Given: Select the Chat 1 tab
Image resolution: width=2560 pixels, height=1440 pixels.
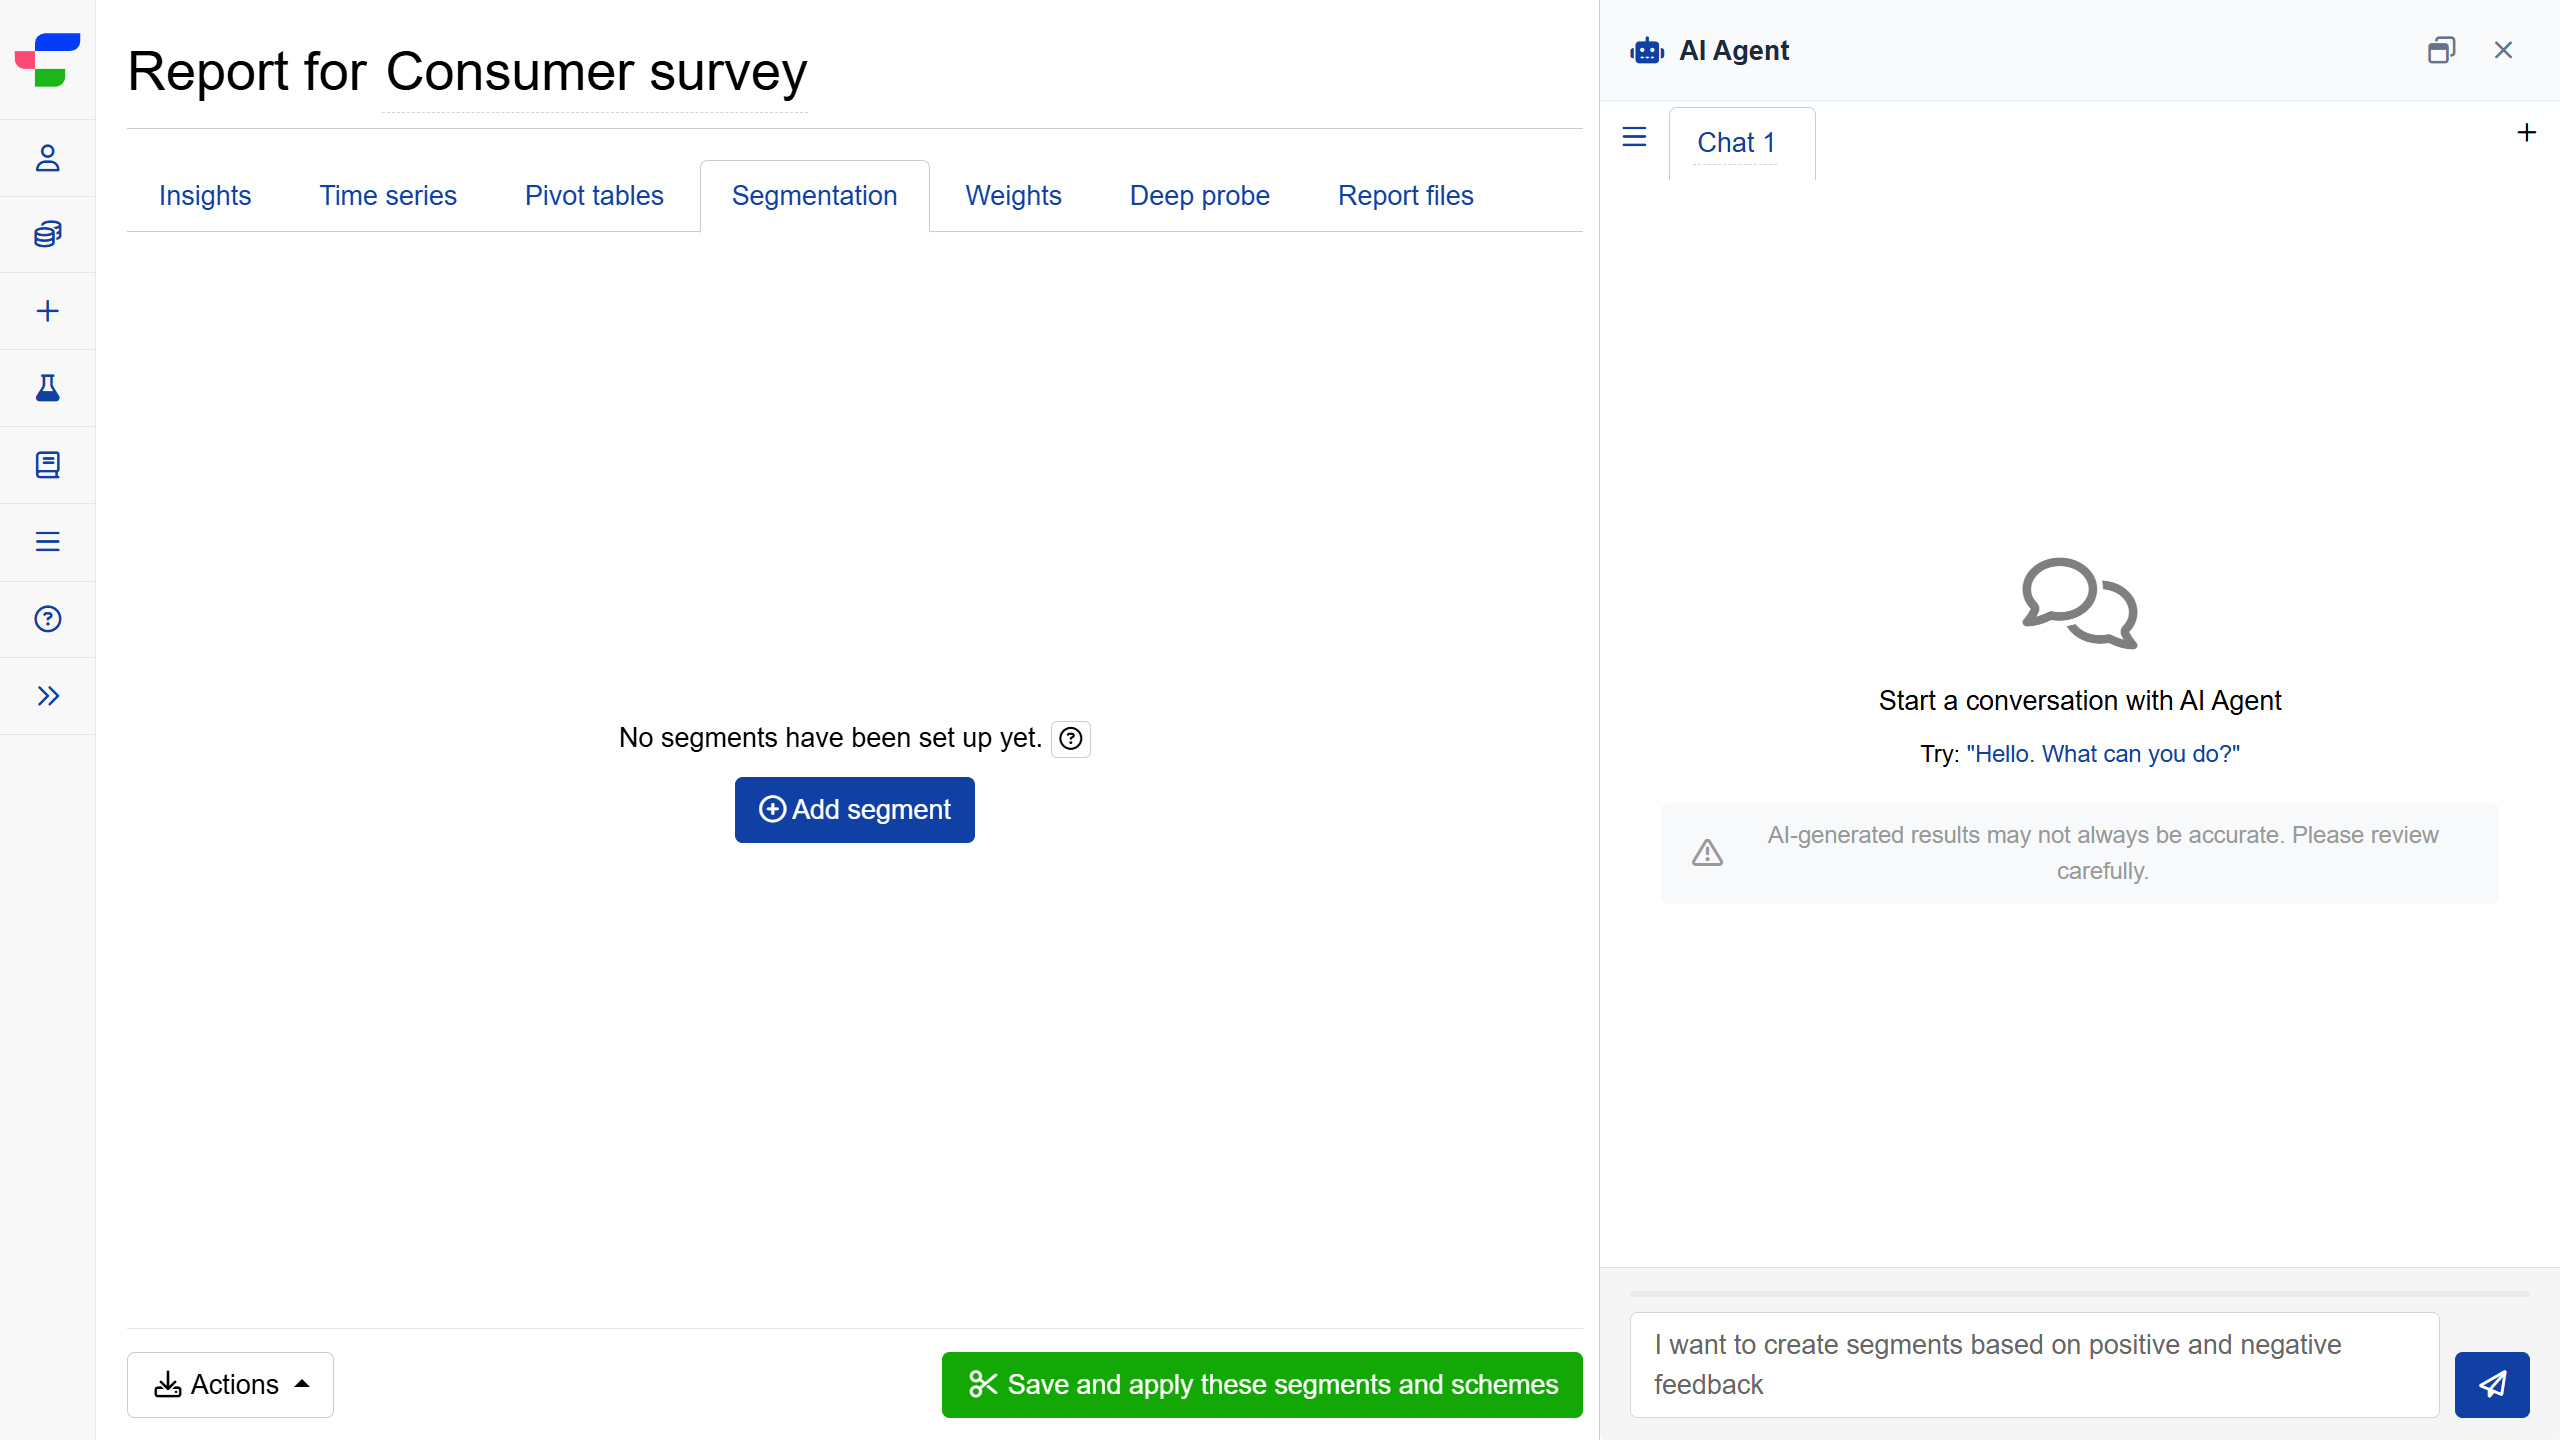Looking at the screenshot, I should [x=1737, y=143].
